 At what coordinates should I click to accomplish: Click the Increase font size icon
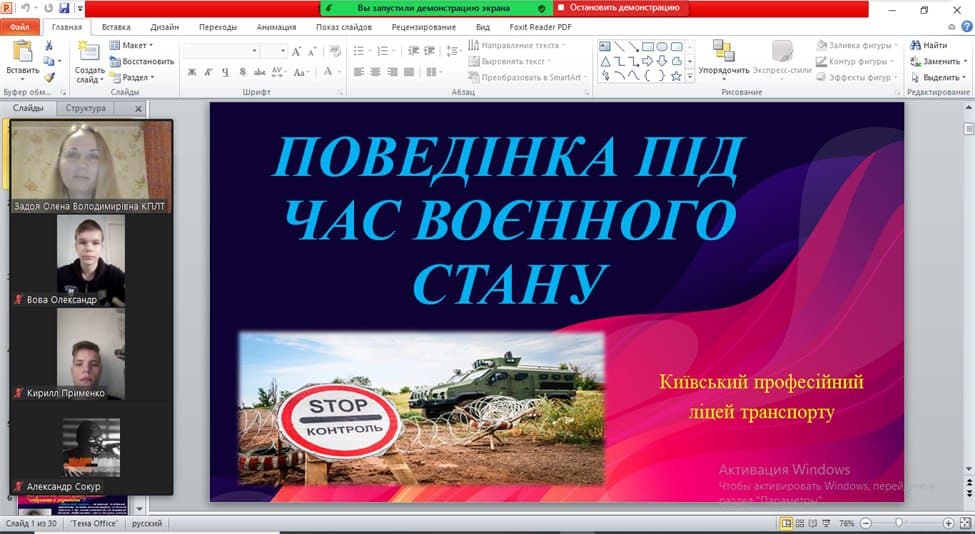click(297, 51)
